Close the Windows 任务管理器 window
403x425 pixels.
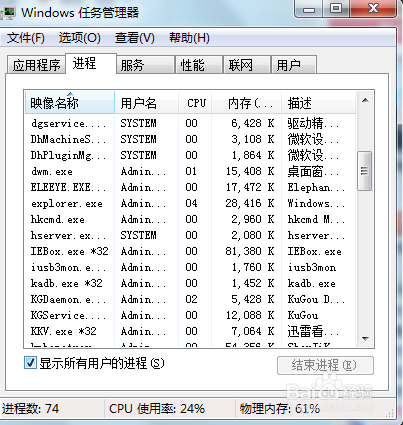(x=373, y=9)
